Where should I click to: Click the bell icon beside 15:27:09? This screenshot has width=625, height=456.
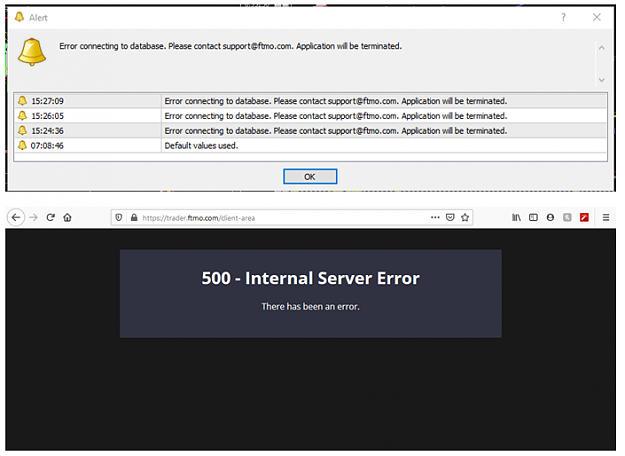(22, 101)
